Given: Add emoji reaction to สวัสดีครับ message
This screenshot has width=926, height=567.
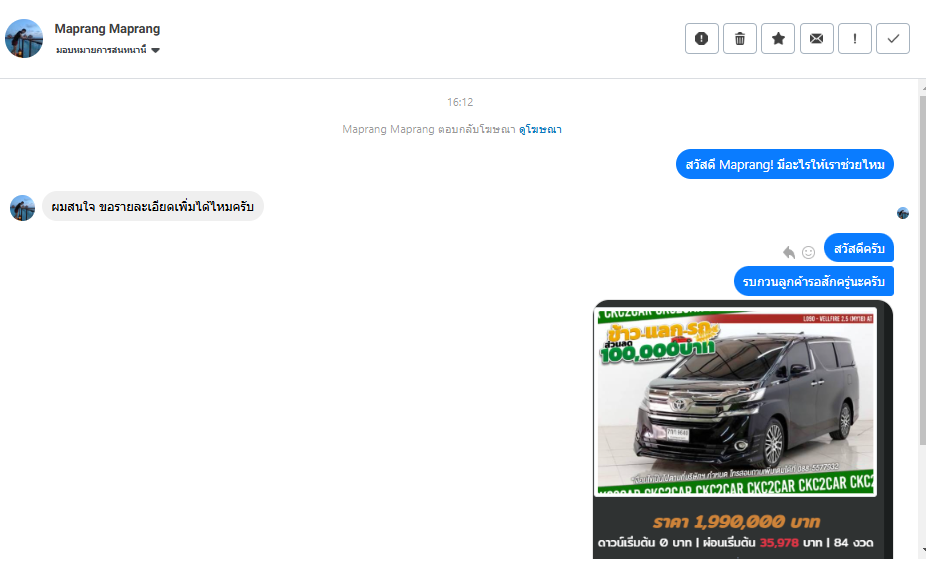Looking at the screenshot, I should 808,252.
